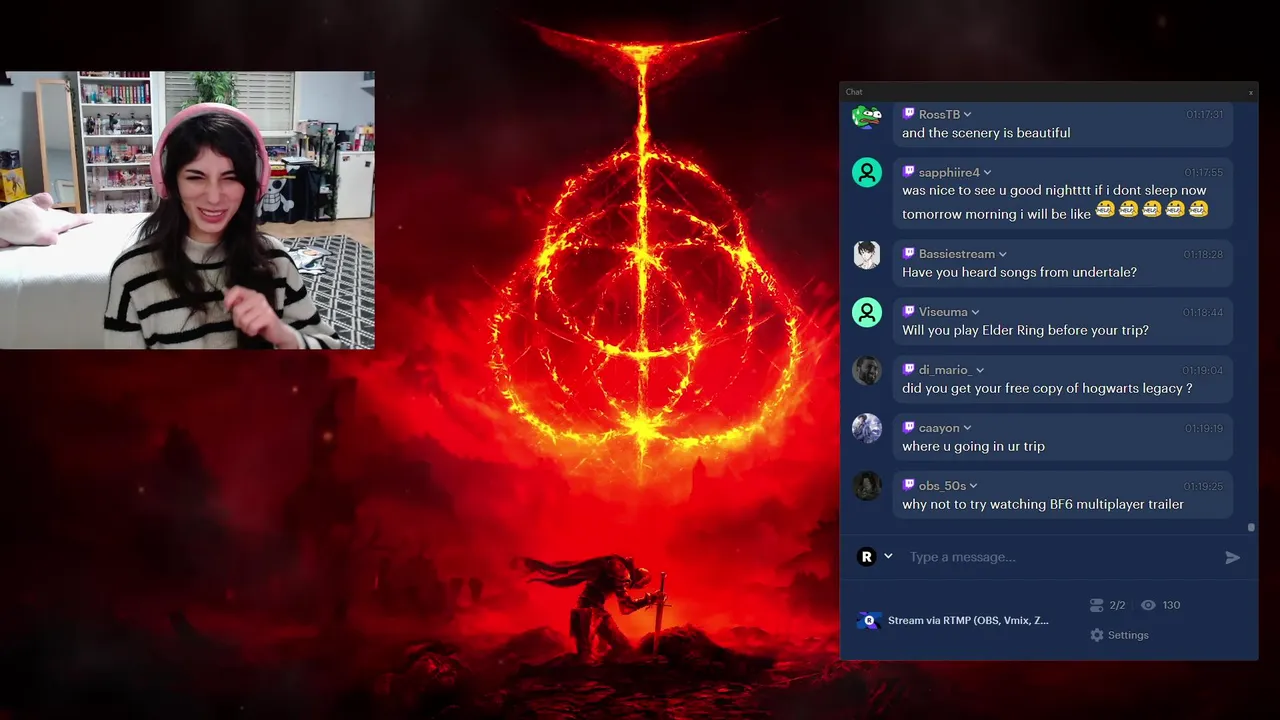Click username sapphiire4
Image resolution: width=1280 pixels, height=720 pixels.
click(x=949, y=172)
